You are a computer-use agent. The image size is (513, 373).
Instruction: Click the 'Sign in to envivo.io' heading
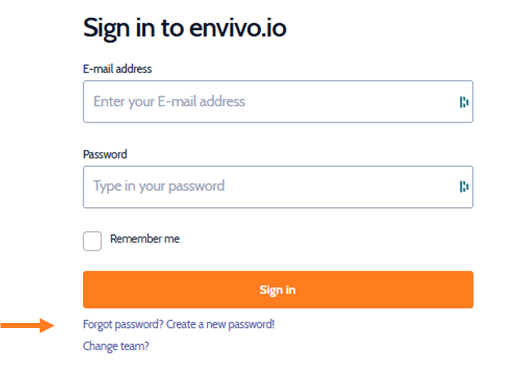point(185,29)
